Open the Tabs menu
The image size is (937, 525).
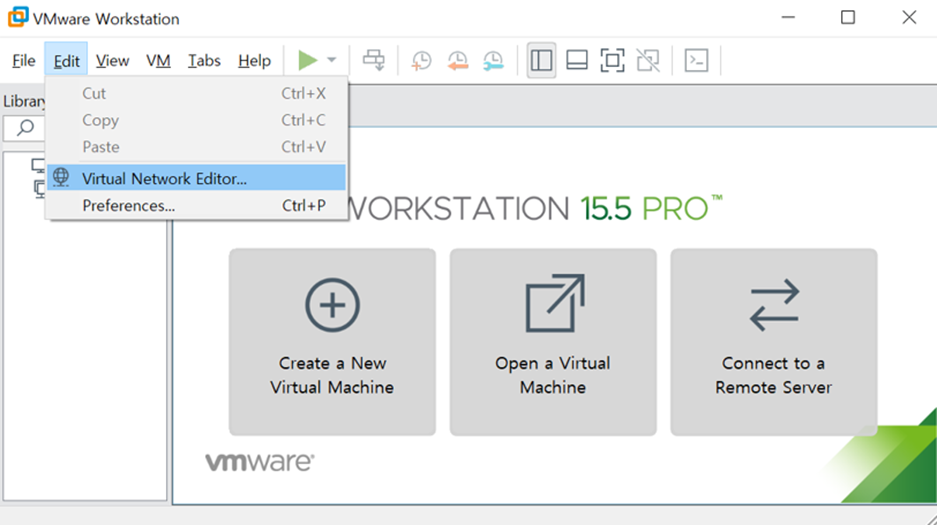204,60
